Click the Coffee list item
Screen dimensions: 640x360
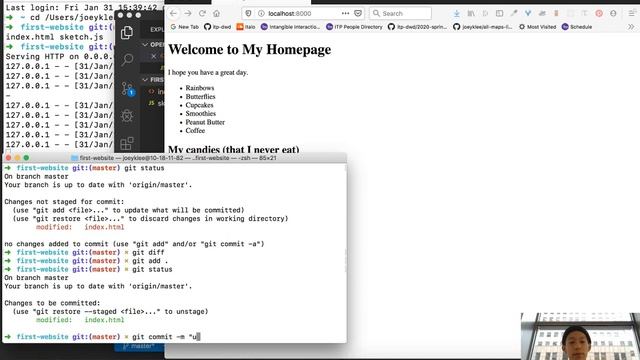pyautogui.click(x=195, y=131)
